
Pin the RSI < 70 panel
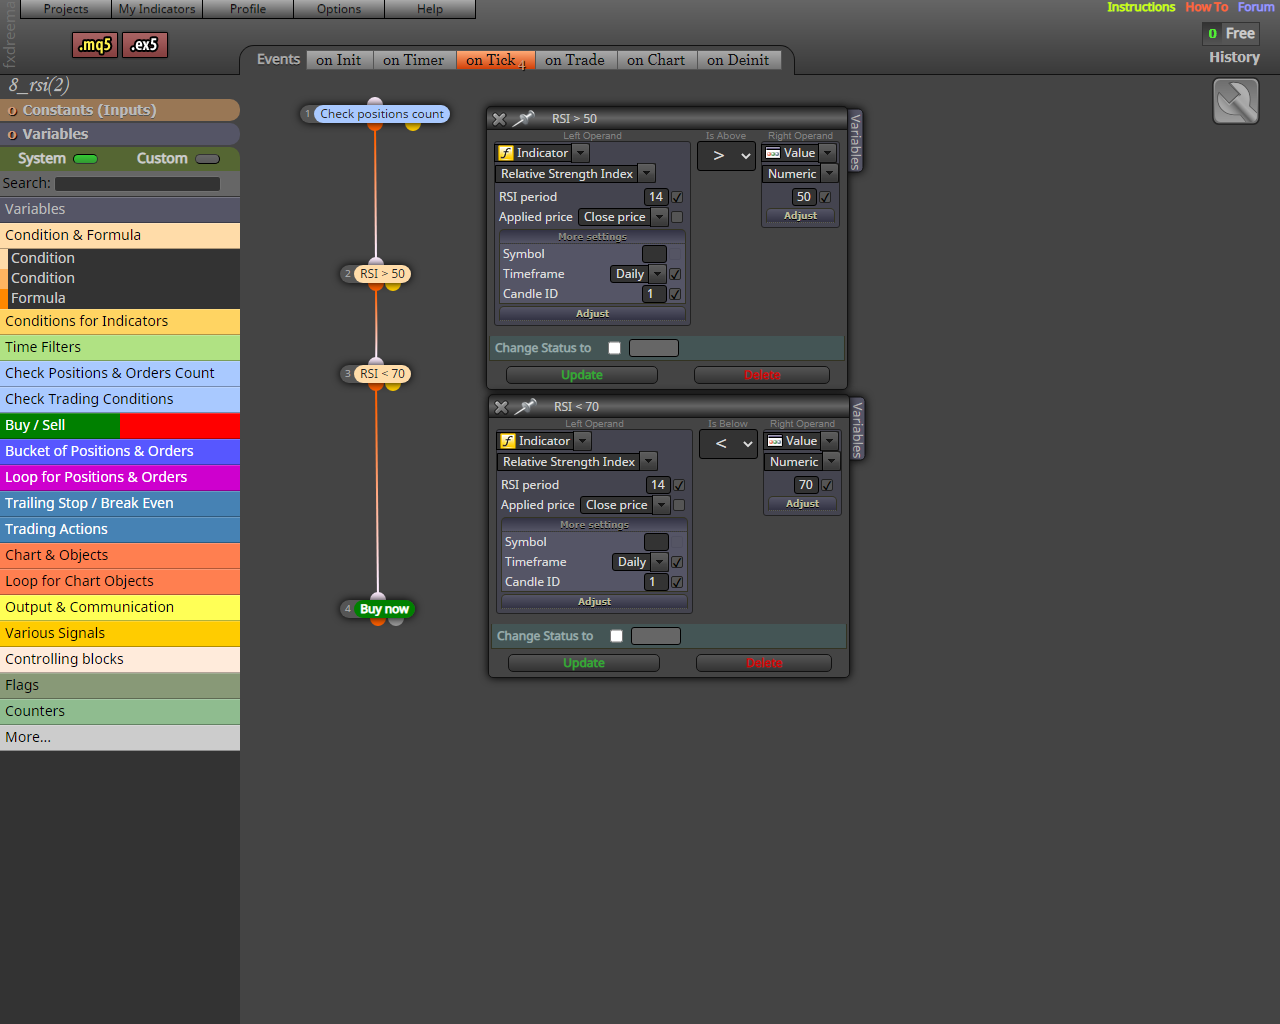(x=526, y=407)
